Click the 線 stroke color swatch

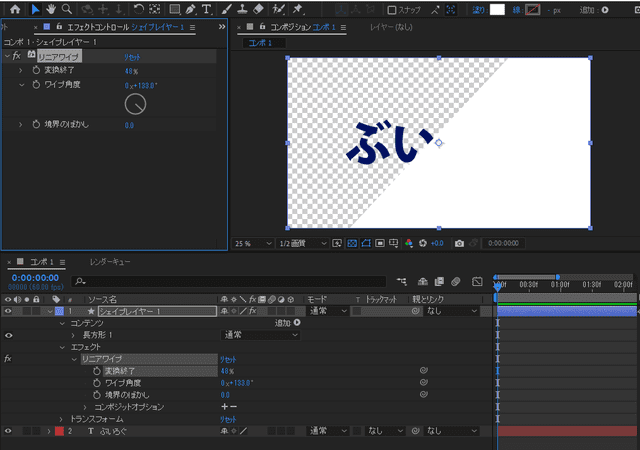[x=533, y=10]
